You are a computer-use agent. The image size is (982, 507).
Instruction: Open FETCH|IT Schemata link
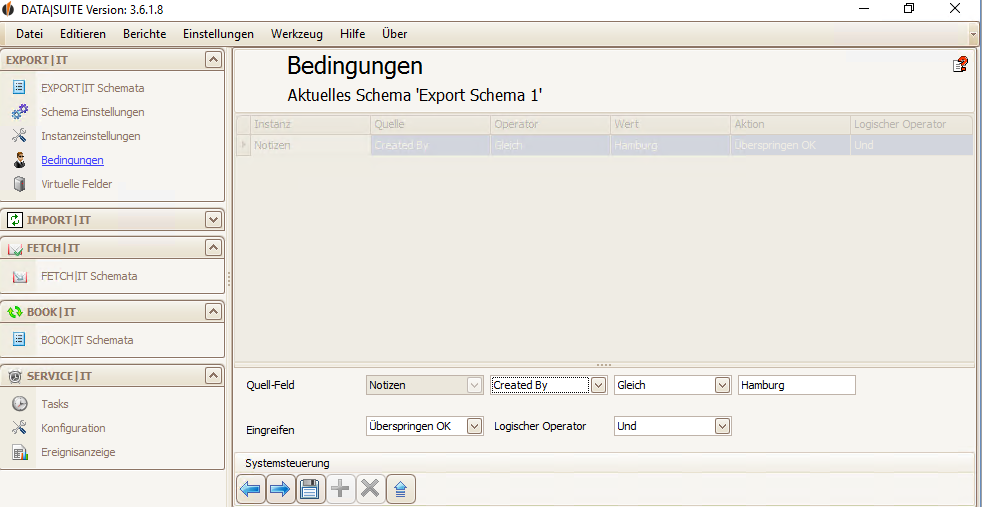point(89,276)
